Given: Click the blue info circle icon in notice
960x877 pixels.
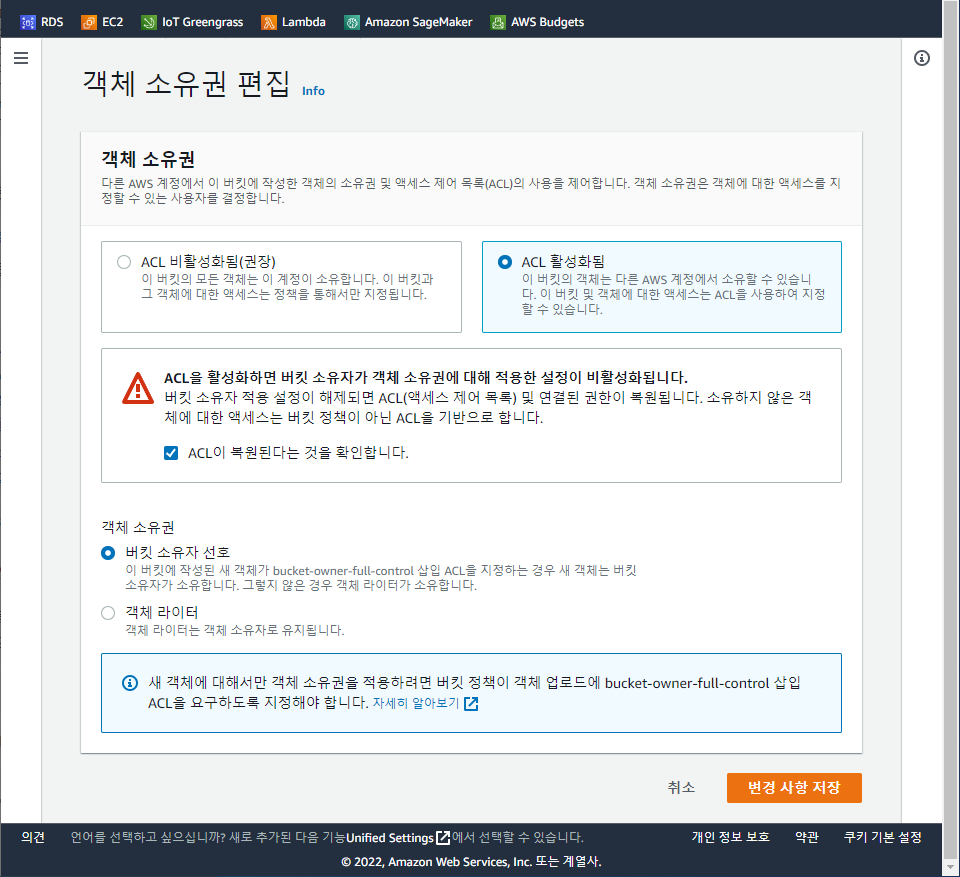Looking at the screenshot, I should [130, 683].
